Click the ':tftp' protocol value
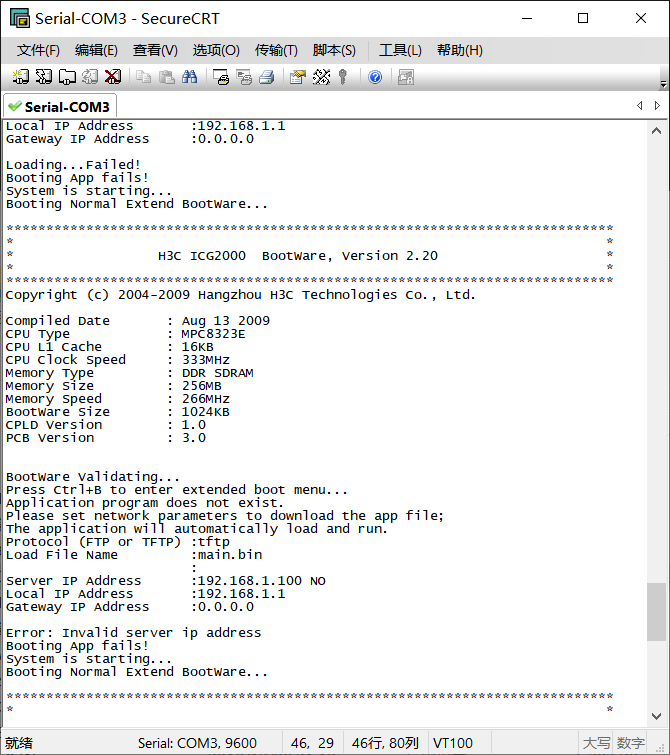This screenshot has height=755, width=670. coord(210,542)
